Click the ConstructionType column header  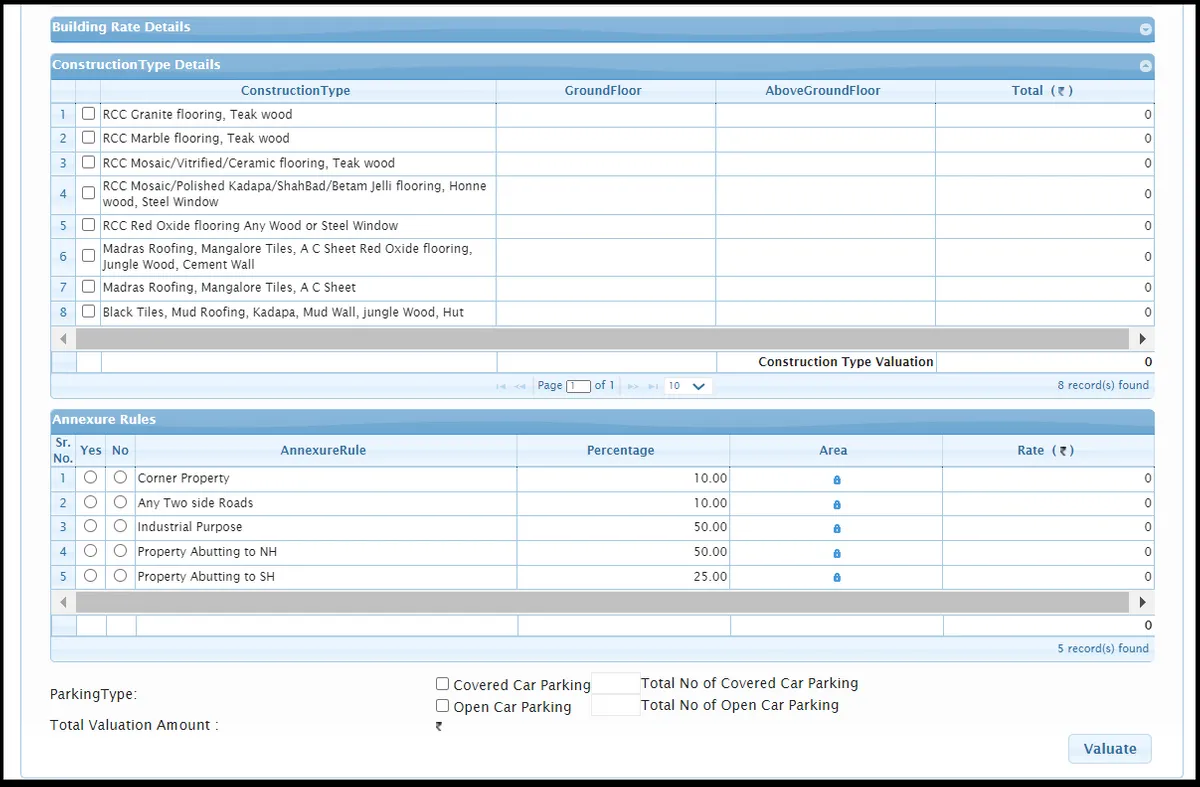point(295,90)
